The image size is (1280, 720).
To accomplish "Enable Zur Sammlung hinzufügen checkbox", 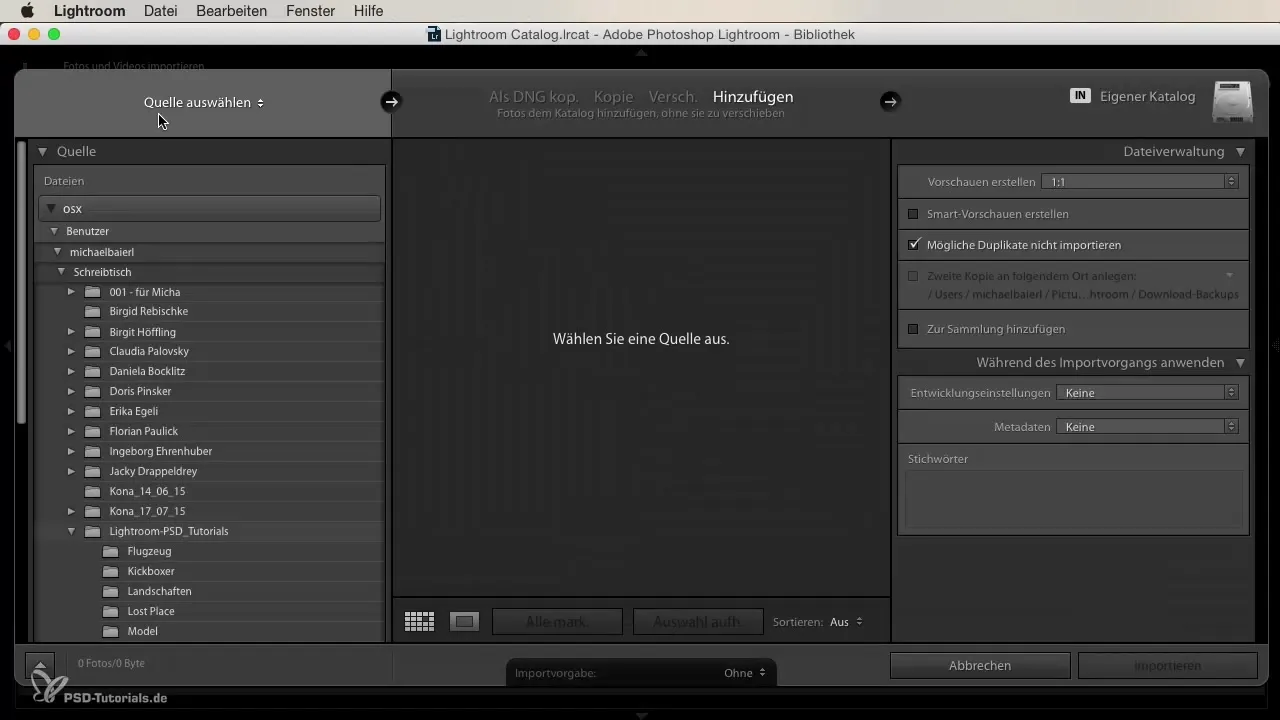I will pos(913,328).
